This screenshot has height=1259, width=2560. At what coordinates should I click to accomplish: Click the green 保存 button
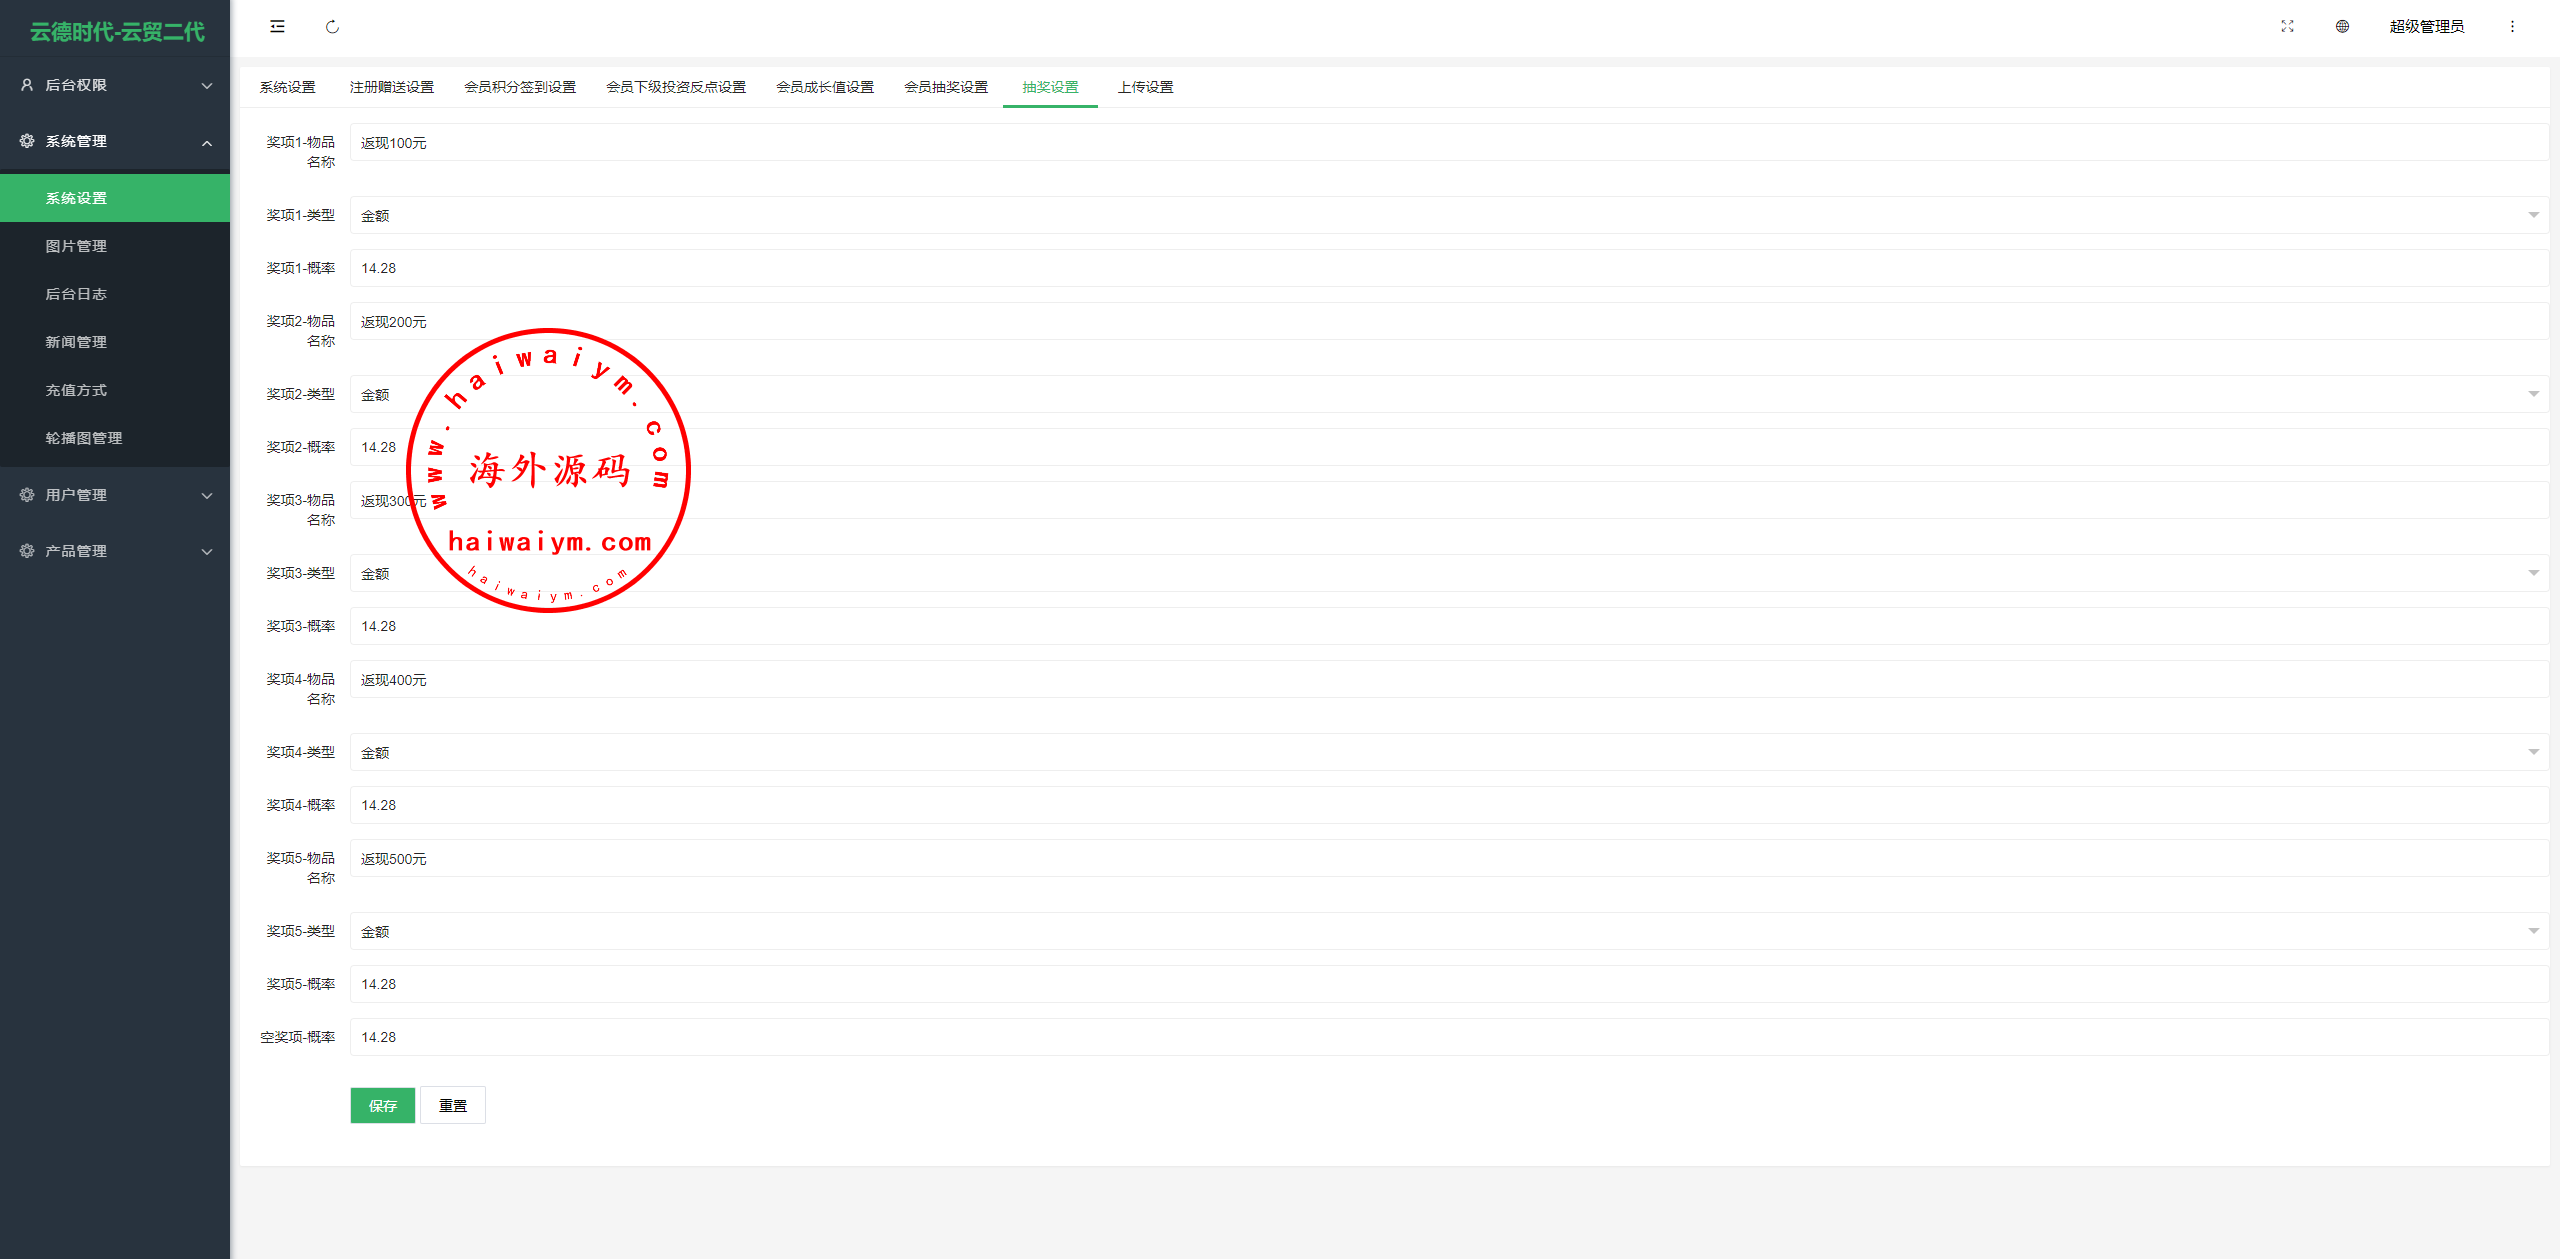click(x=382, y=1105)
